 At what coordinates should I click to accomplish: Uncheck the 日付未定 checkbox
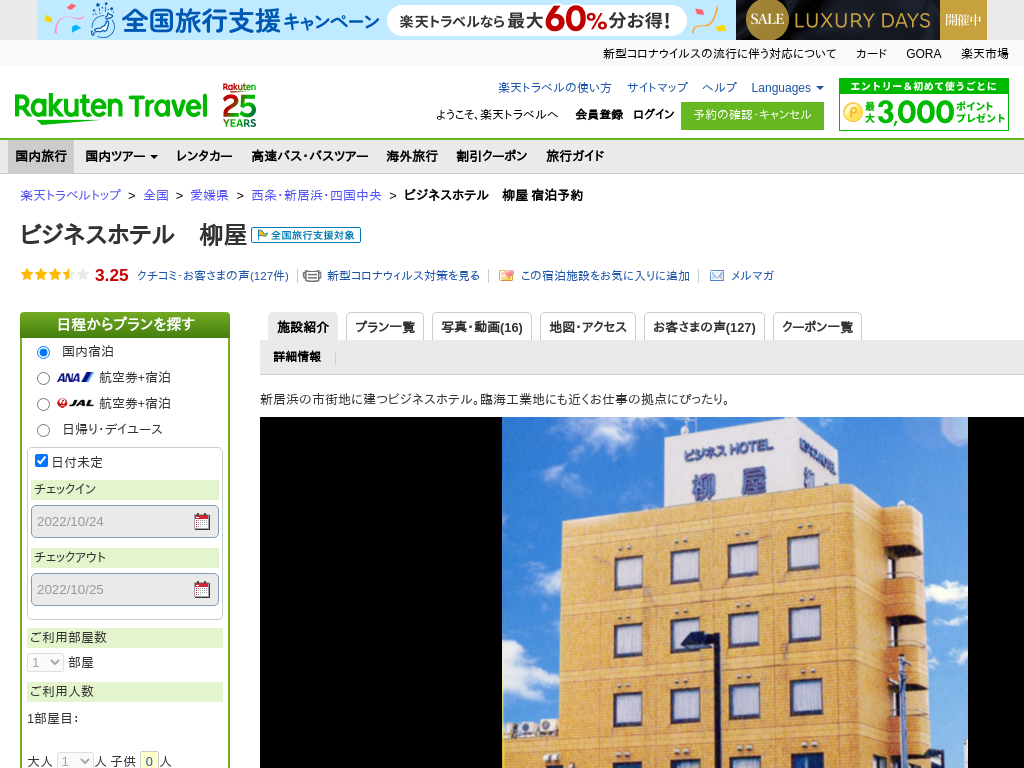[41, 461]
